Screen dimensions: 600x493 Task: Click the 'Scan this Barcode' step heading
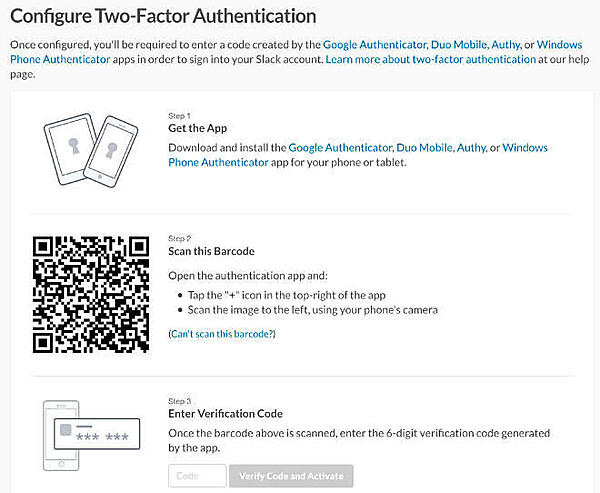(211, 251)
